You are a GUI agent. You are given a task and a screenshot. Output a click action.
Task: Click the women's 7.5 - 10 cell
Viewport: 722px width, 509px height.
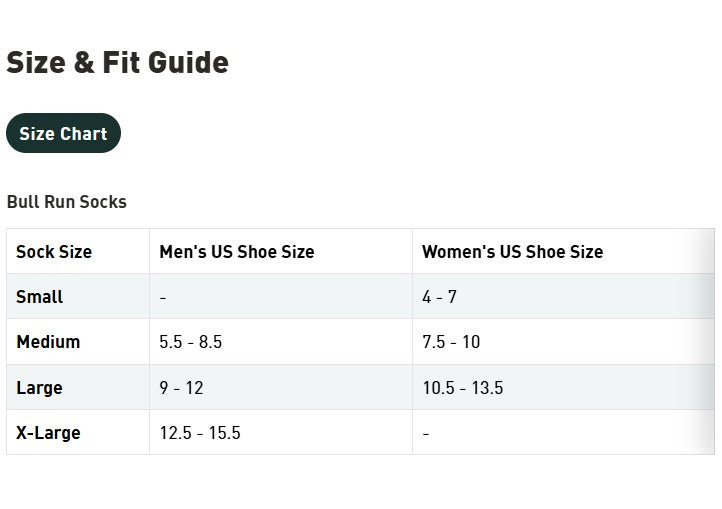pos(451,342)
